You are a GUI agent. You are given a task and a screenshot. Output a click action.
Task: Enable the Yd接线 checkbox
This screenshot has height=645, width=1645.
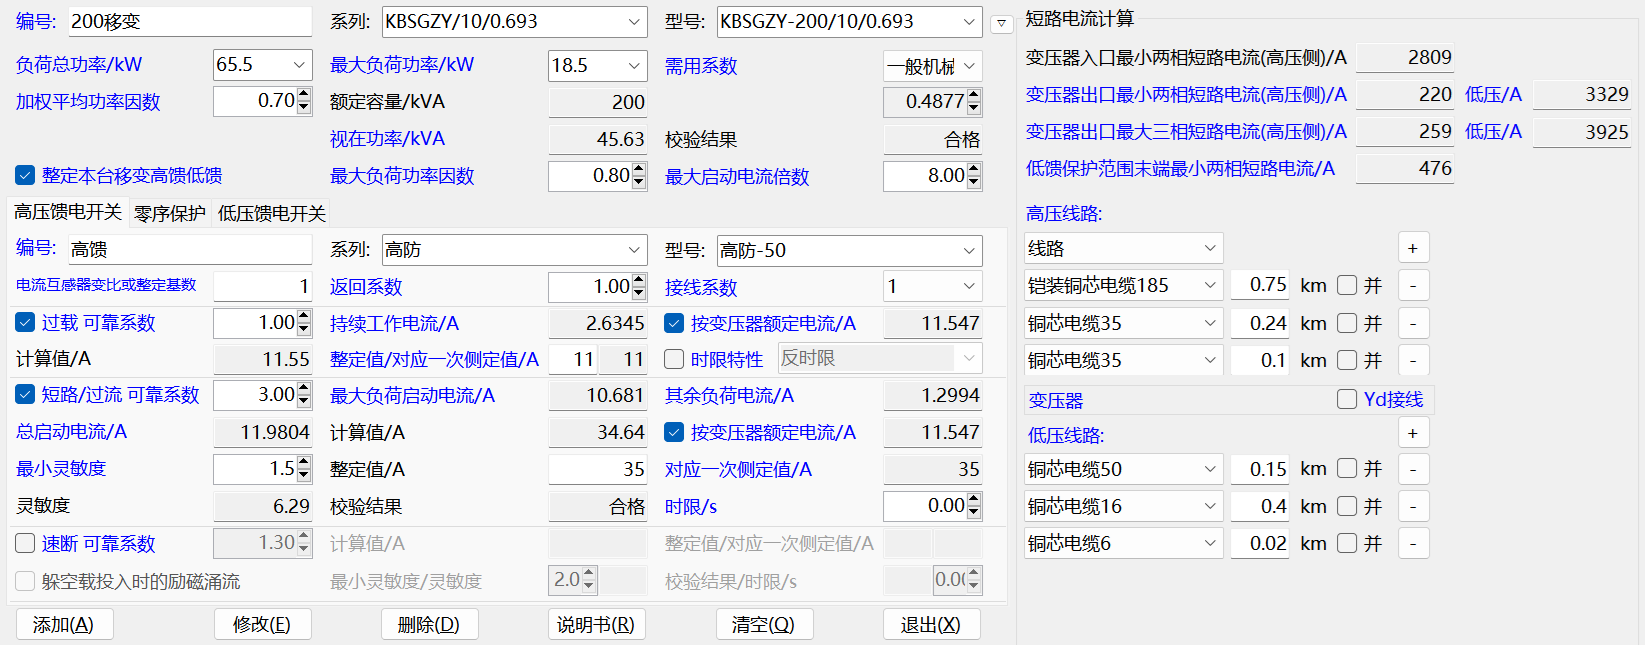[1347, 399]
